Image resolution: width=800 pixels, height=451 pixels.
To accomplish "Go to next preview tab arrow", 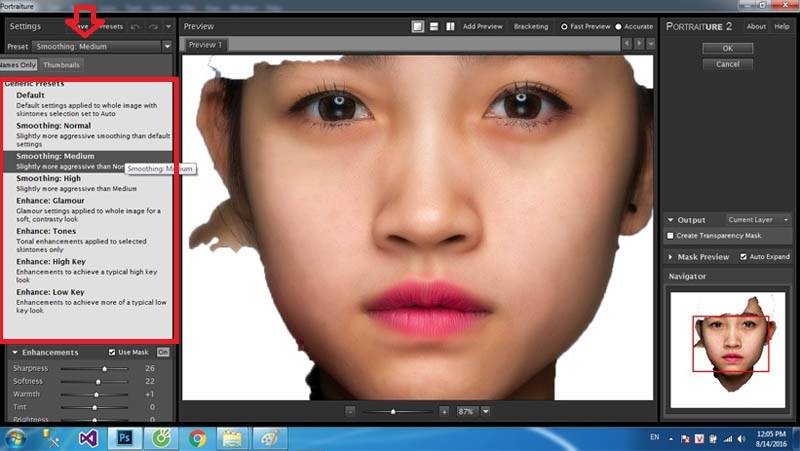I will pos(639,44).
